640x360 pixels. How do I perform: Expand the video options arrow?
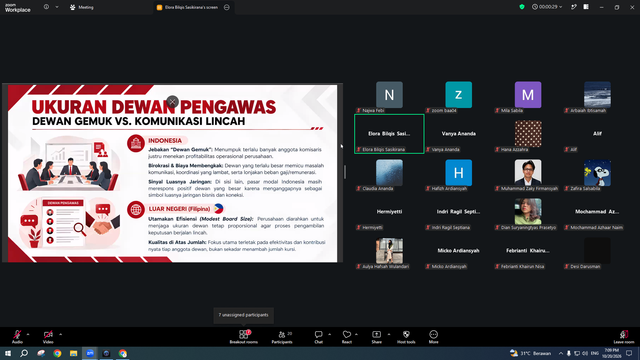(60, 334)
